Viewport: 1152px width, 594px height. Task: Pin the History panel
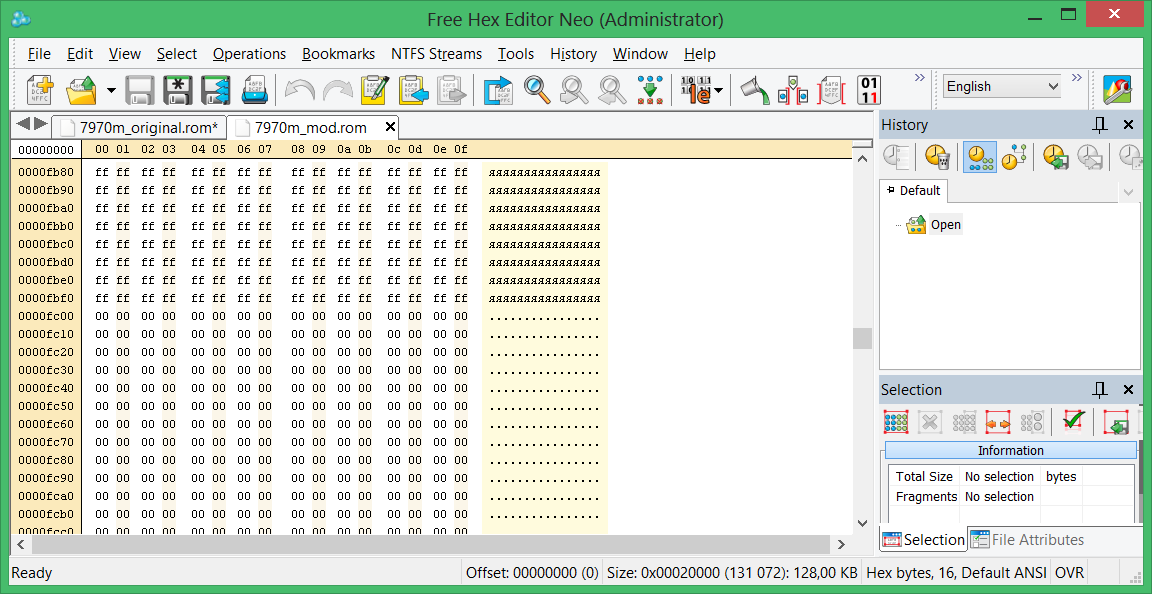pos(1100,125)
